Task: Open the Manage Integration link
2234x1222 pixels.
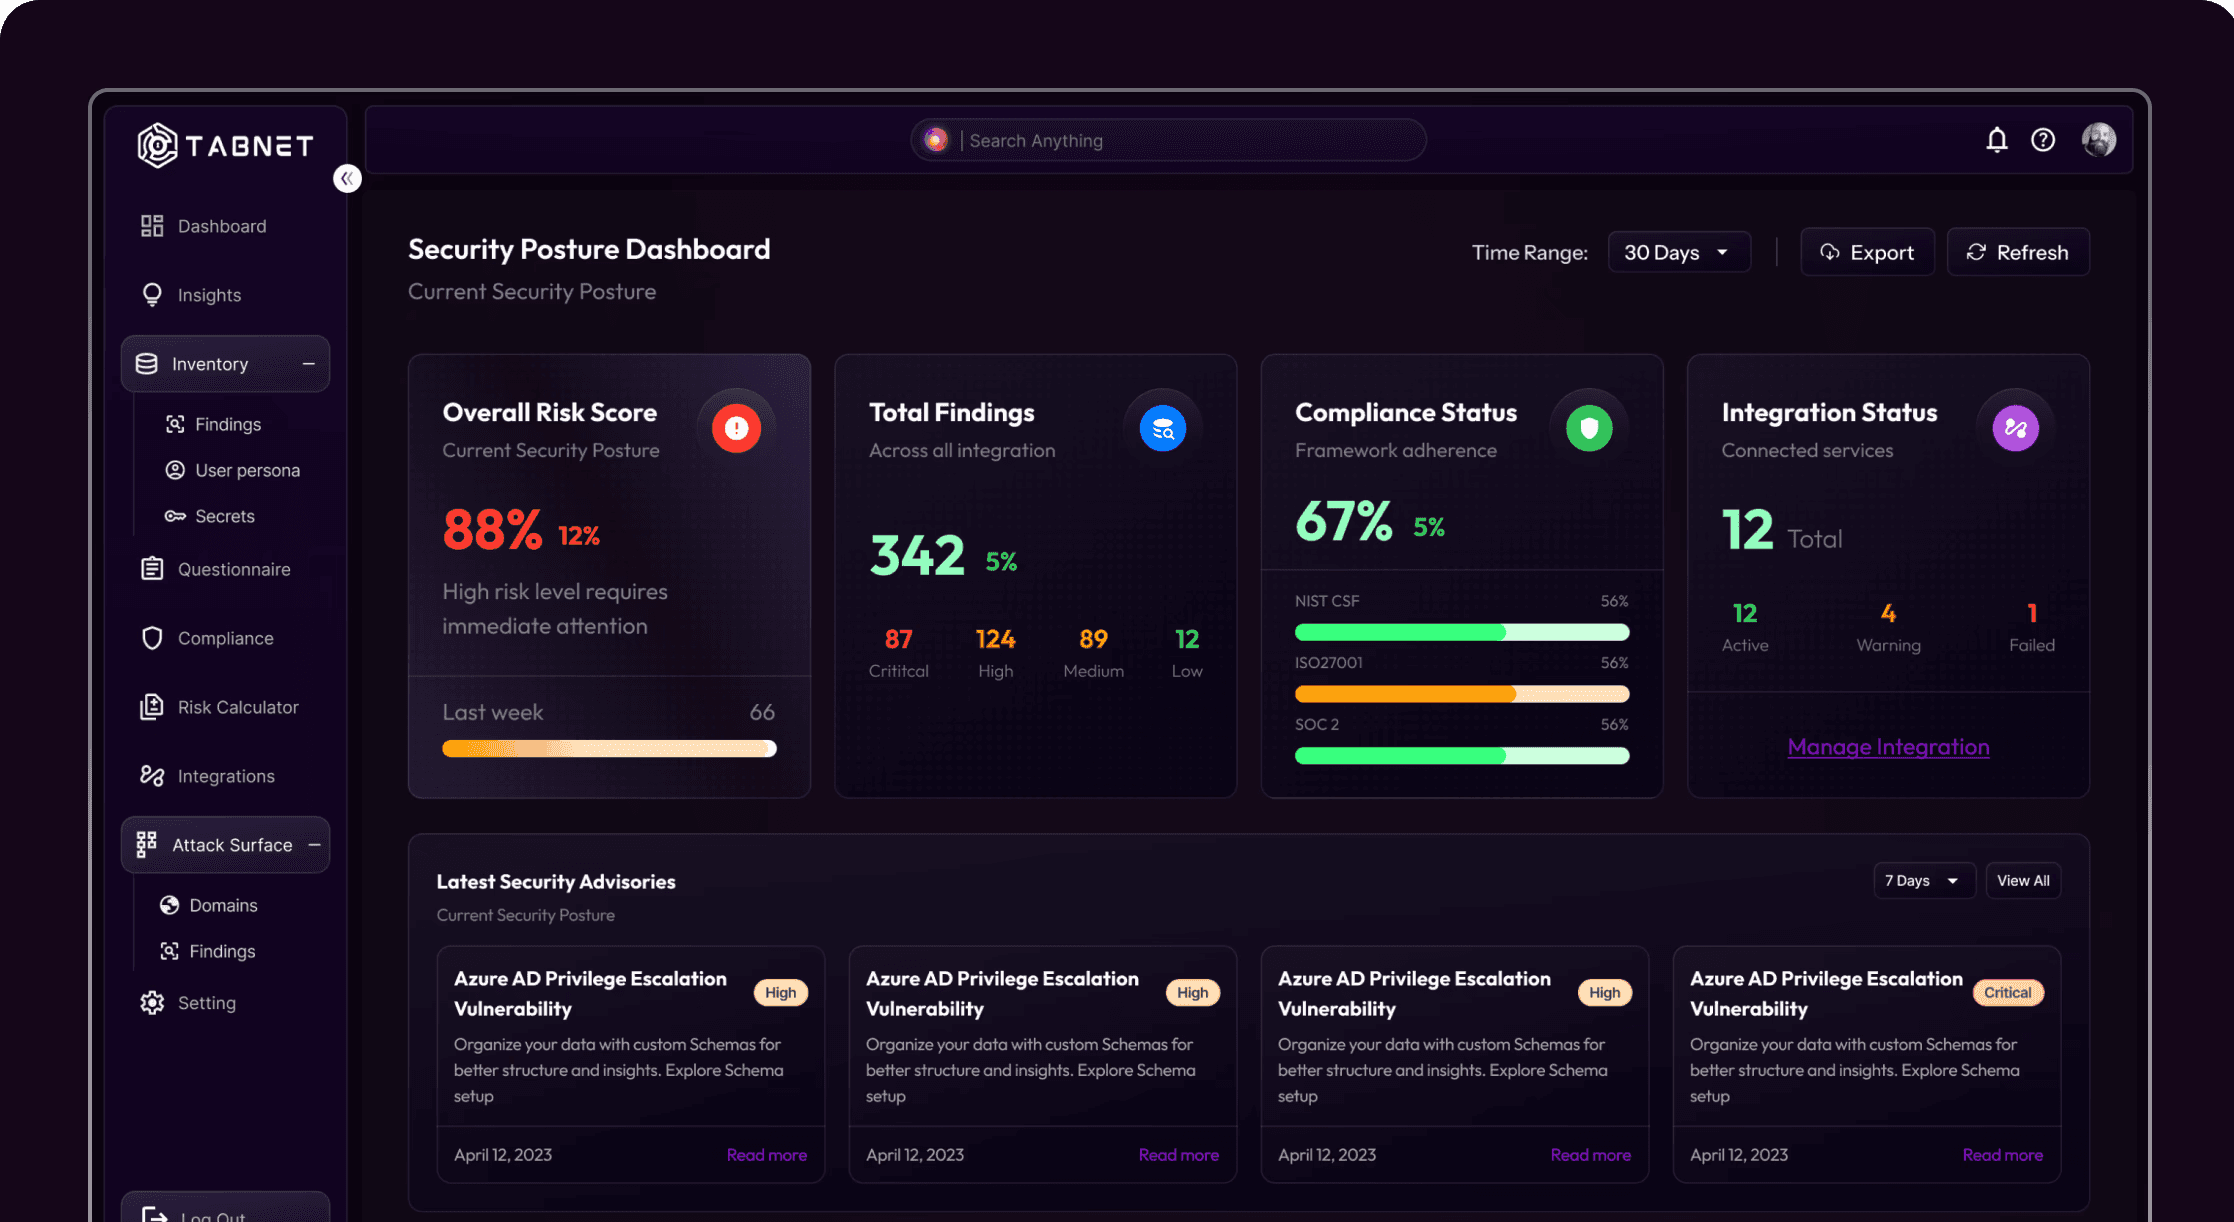Action: 1888,747
